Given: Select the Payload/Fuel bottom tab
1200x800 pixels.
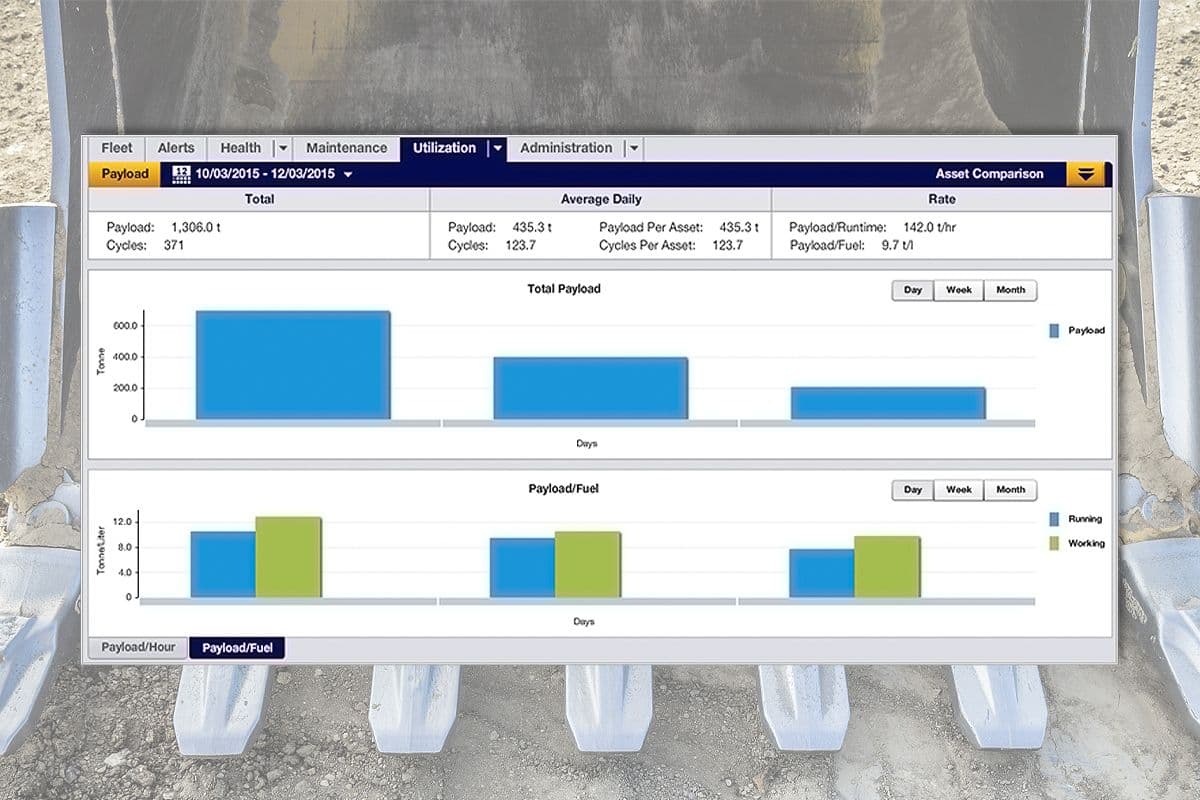Looking at the screenshot, I should (237, 647).
